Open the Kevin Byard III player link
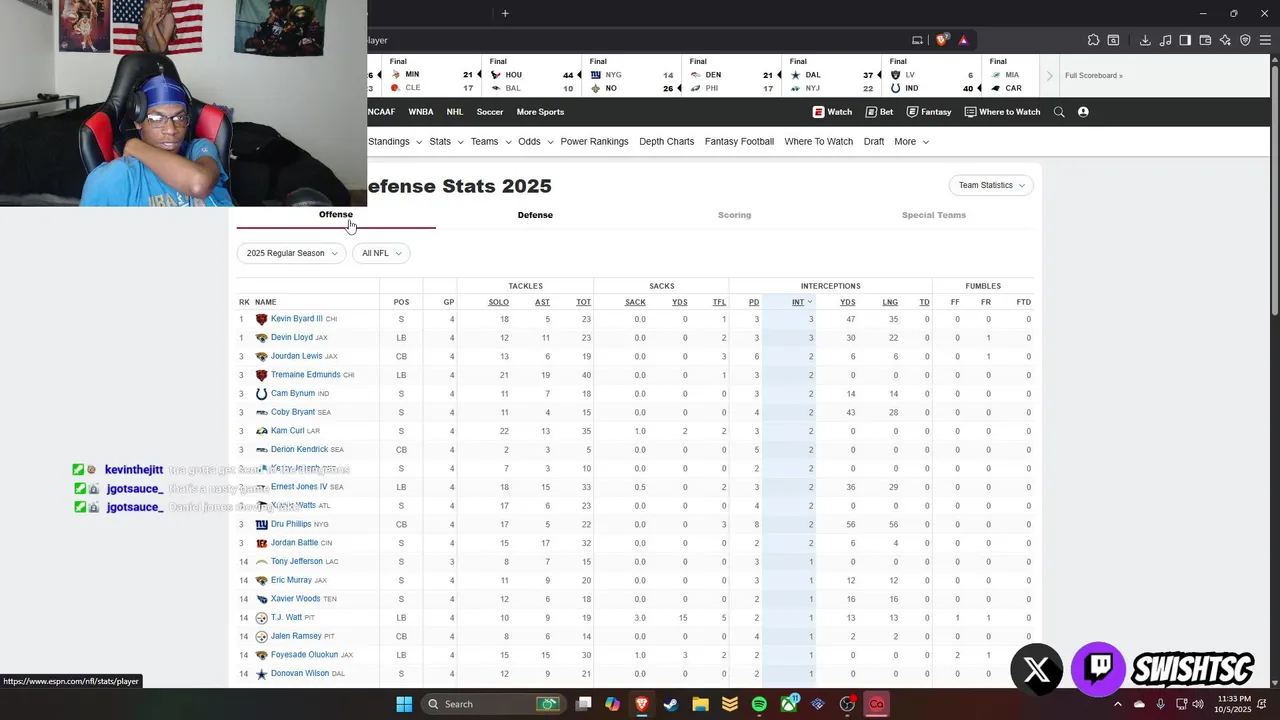This screenshot has height=720, width=1280. click(296, 319)
